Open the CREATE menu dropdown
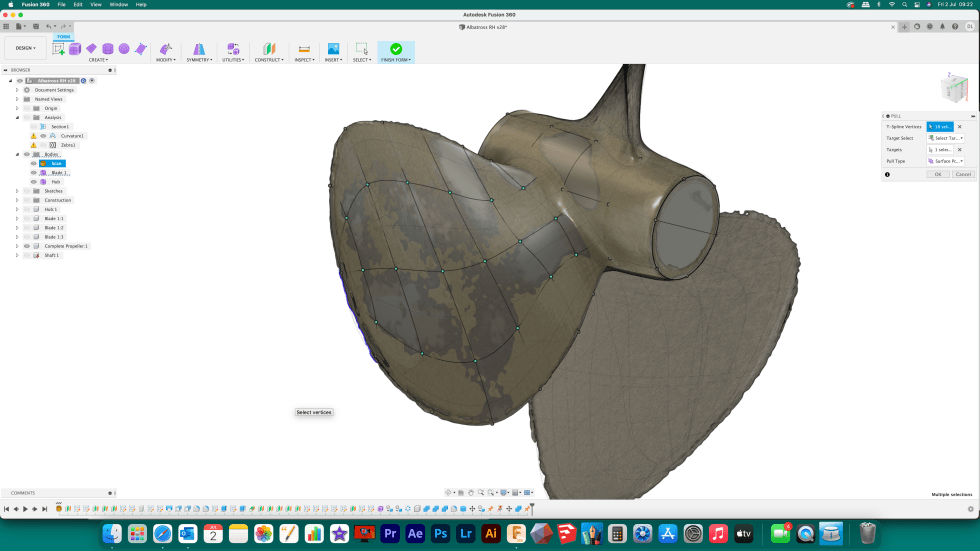This screenshot has width=980, height=551. [x=98, y=60]
